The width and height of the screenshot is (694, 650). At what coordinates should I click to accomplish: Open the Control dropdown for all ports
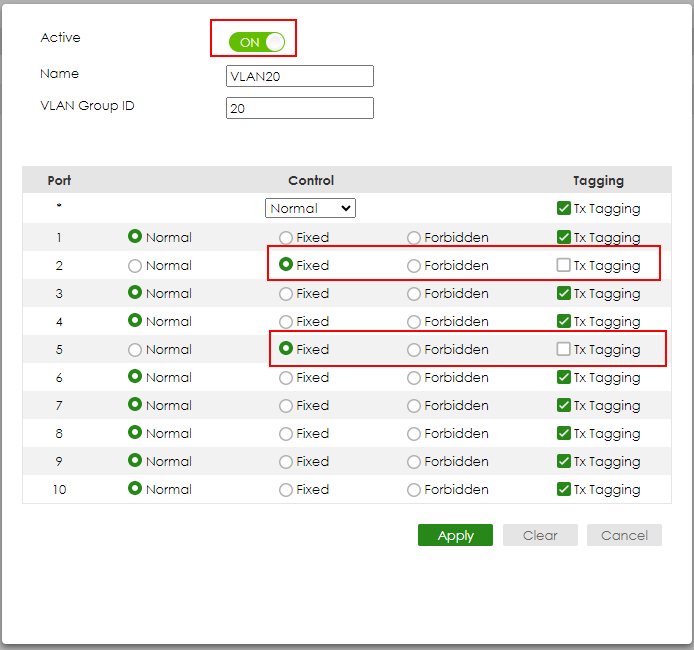pyautogui.click(x=310, y=208)
